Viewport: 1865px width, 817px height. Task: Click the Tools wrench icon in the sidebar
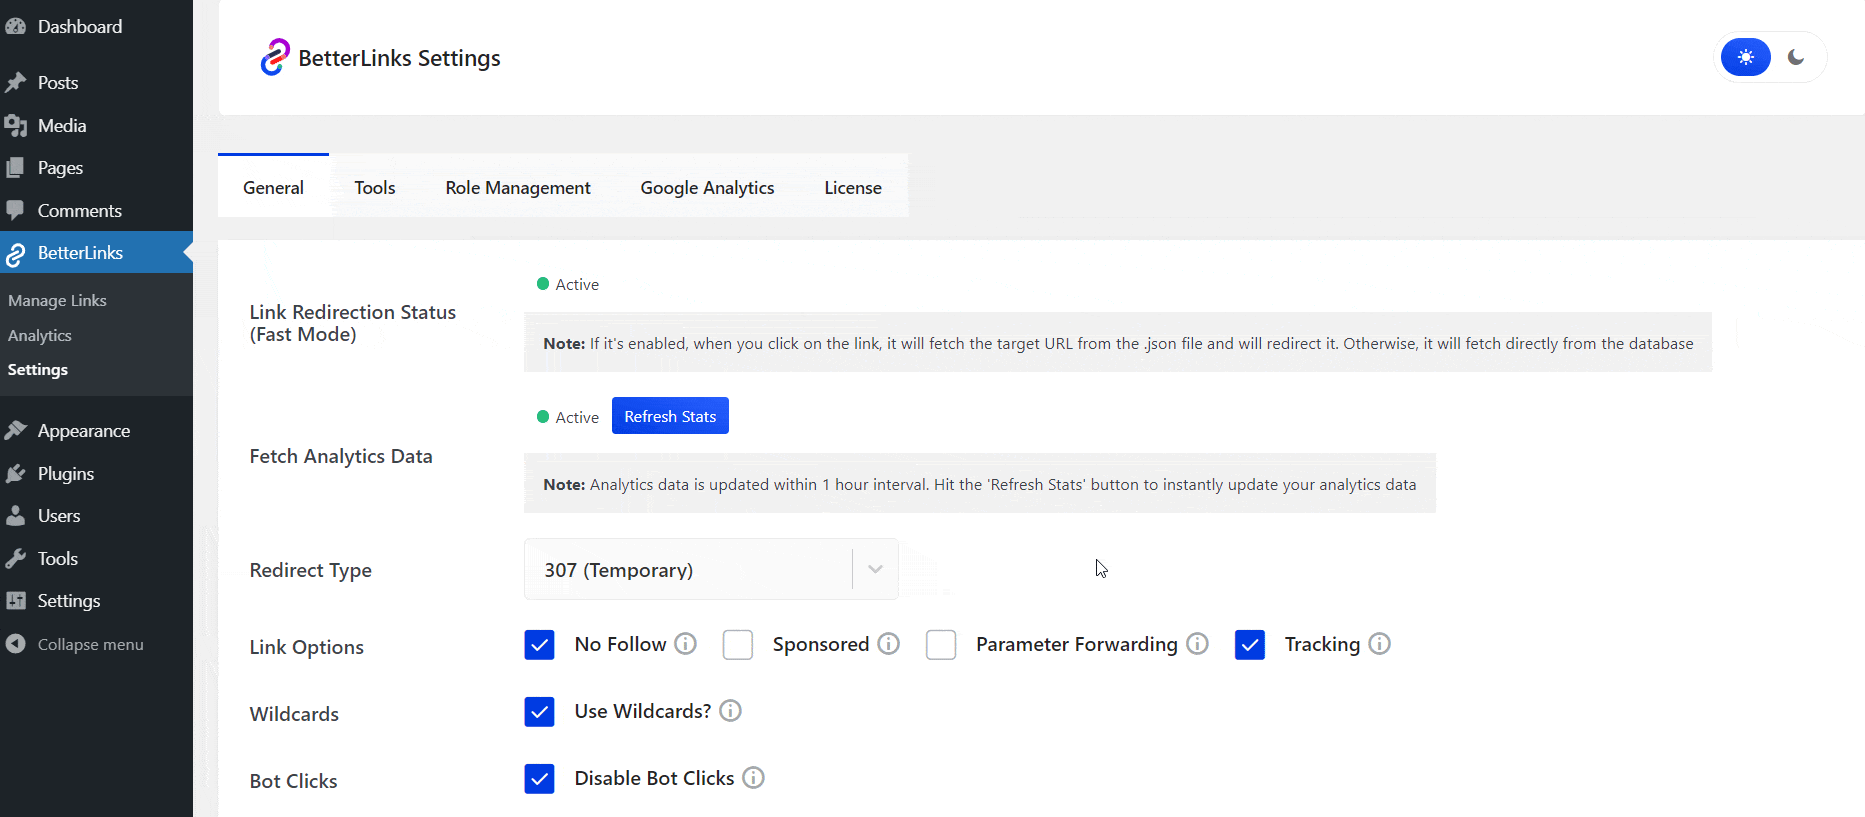[x=15, y=559]
